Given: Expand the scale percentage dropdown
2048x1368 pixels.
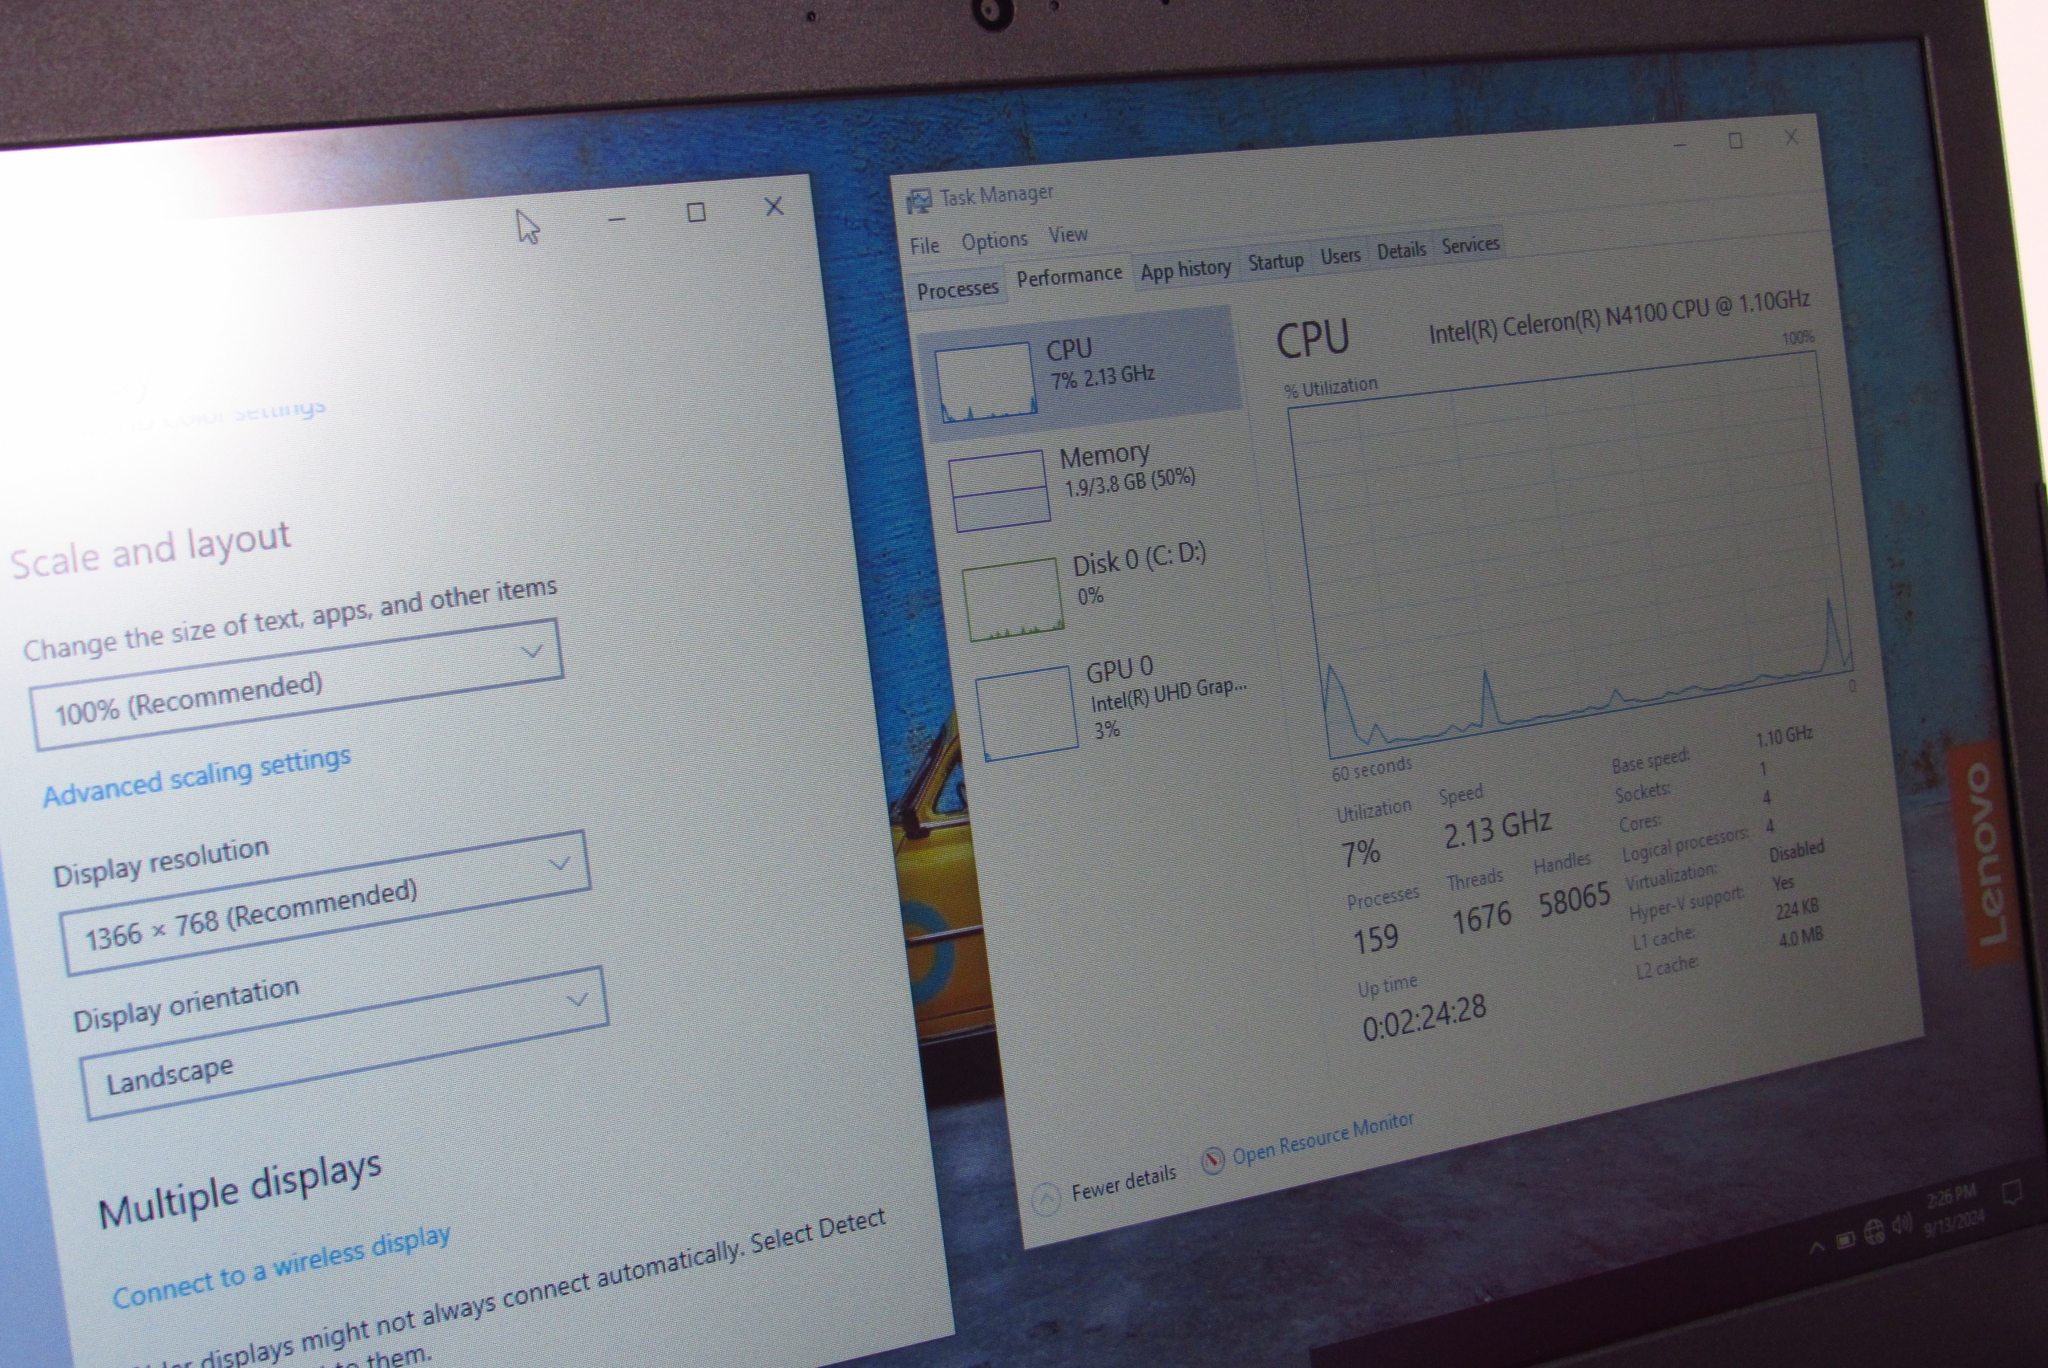Looking at the screenshot, I should pos(297,685).
